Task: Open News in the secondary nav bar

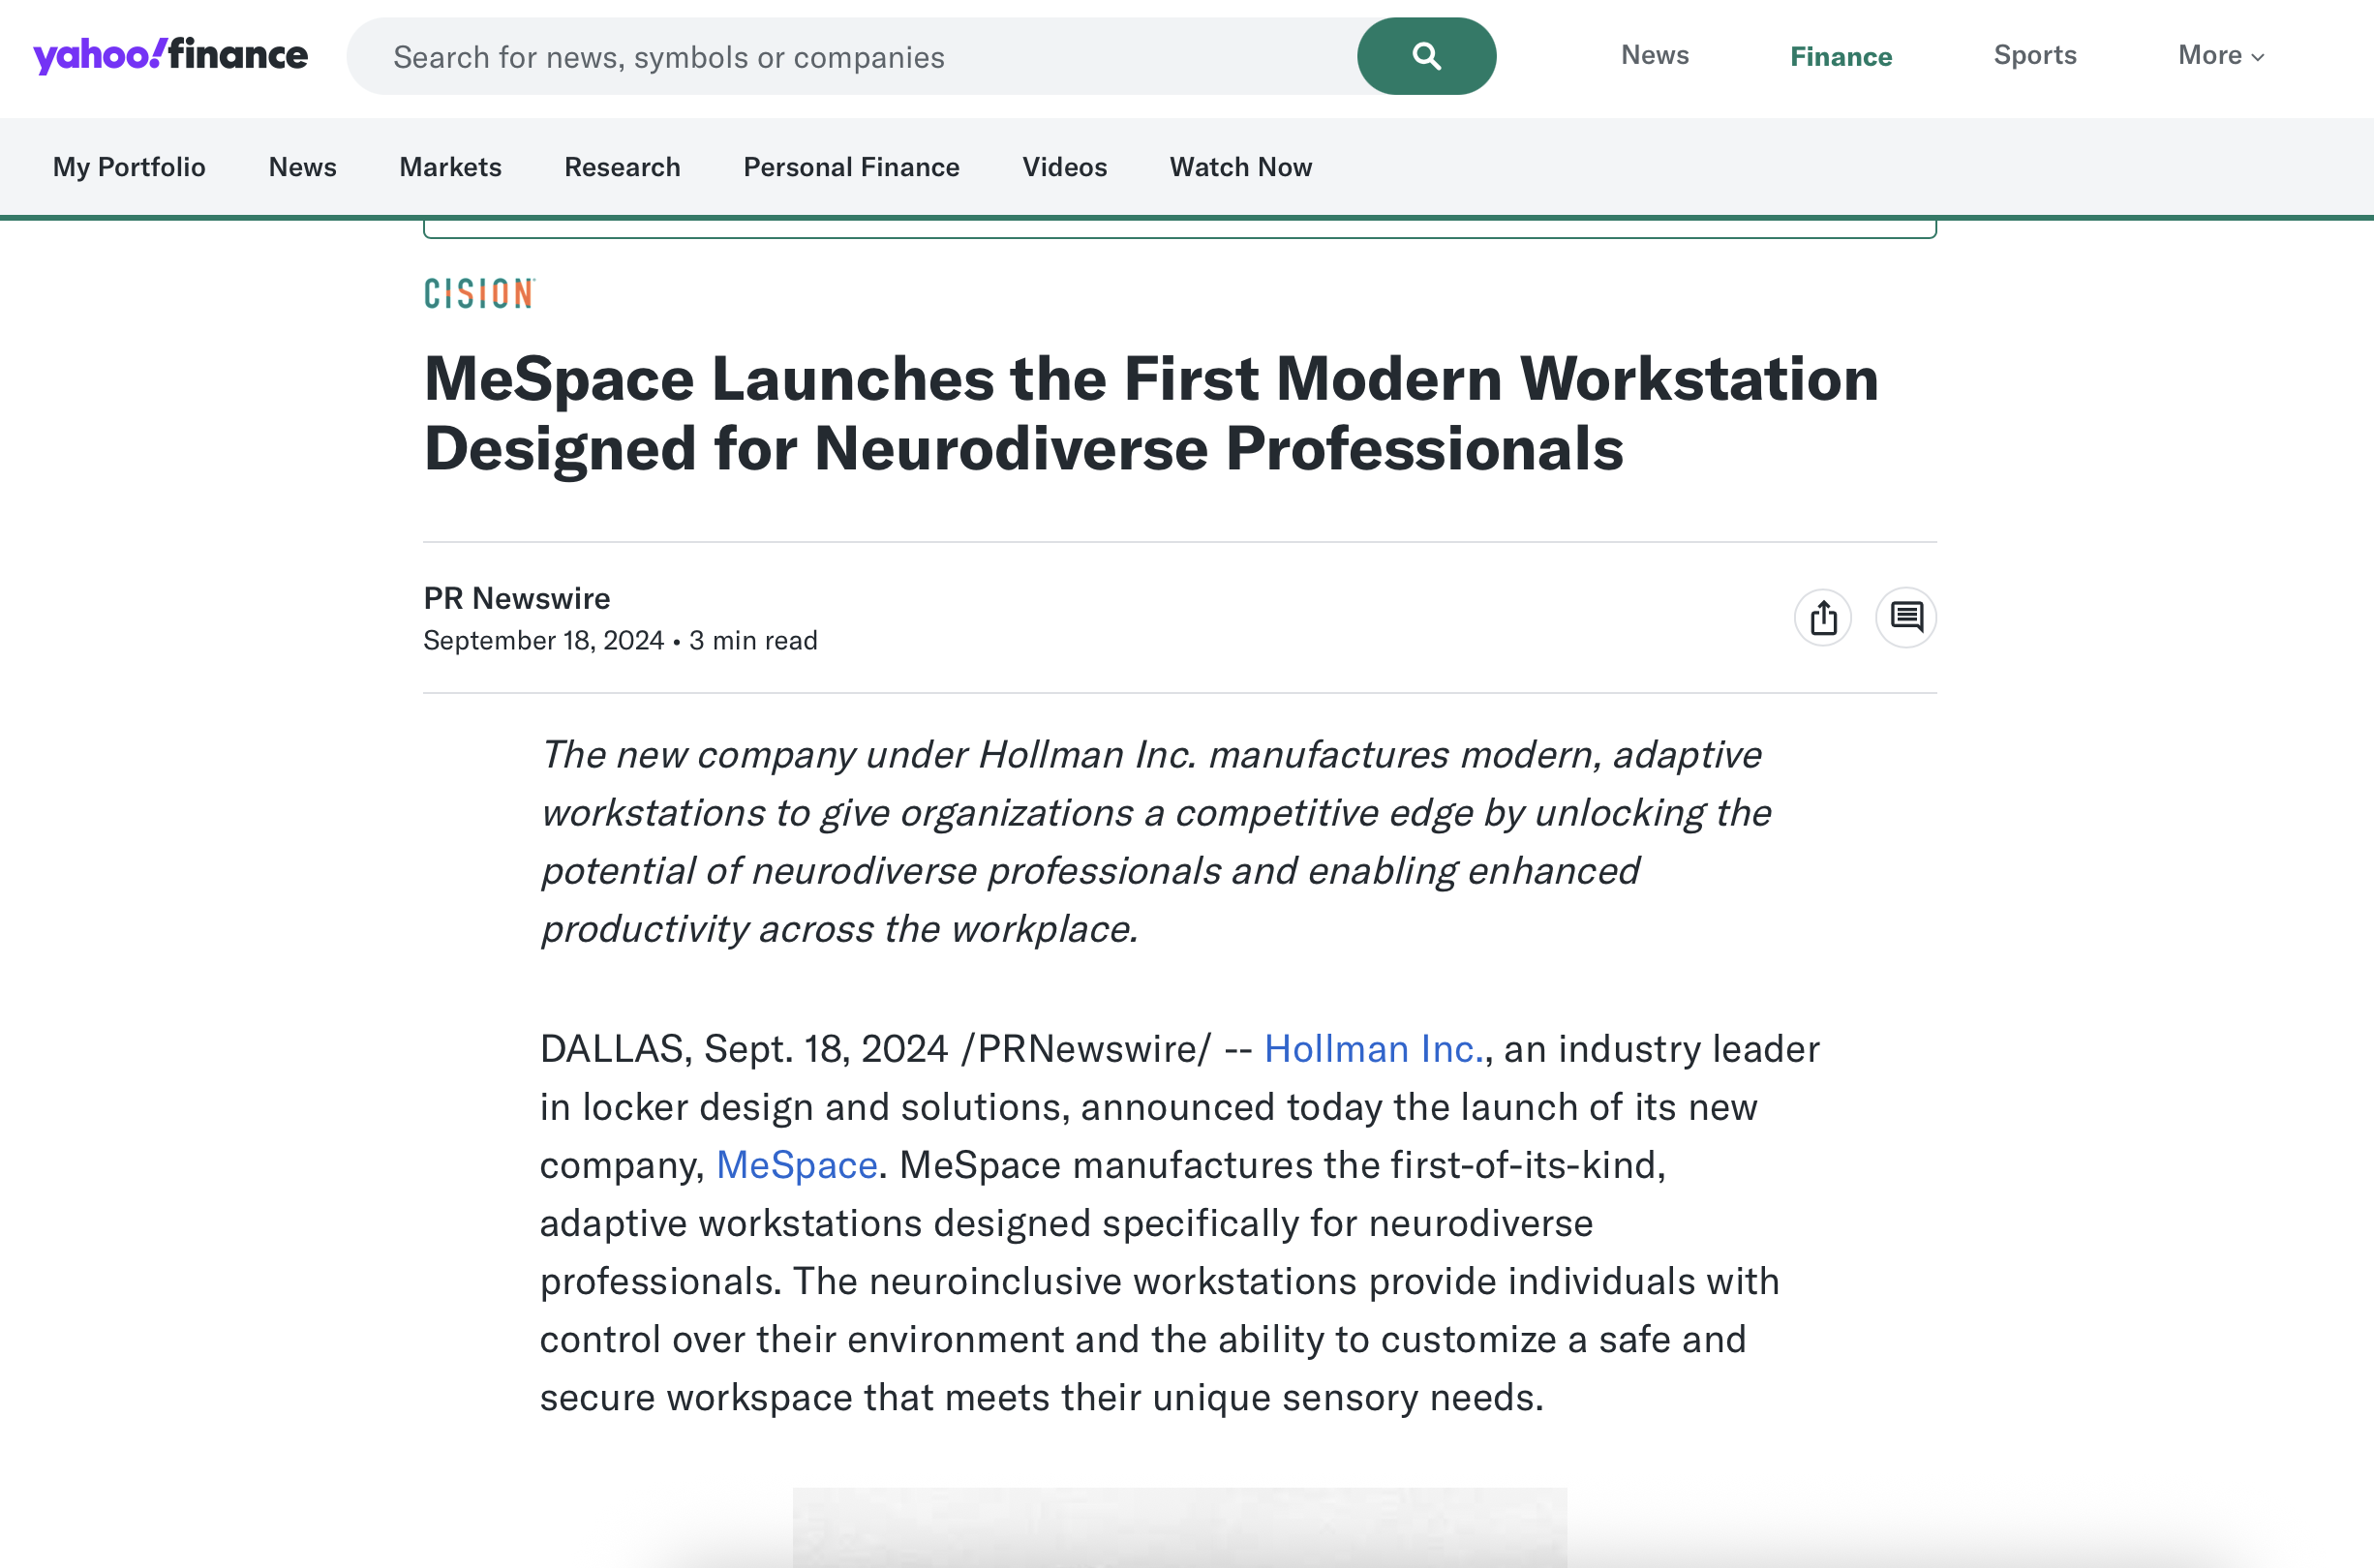Action: click(x=302, y=167)
